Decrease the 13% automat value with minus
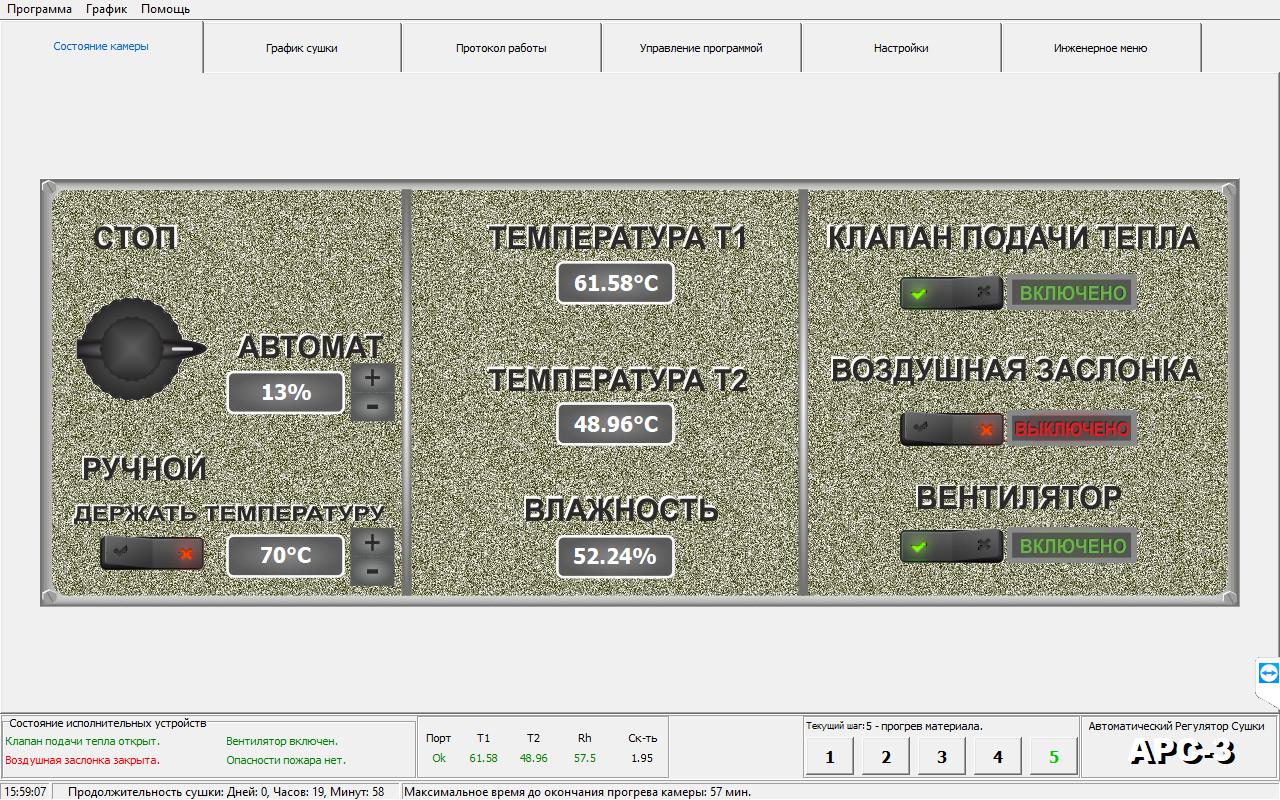Screen dimensions: 1280x800 click(x=373, y=406)
